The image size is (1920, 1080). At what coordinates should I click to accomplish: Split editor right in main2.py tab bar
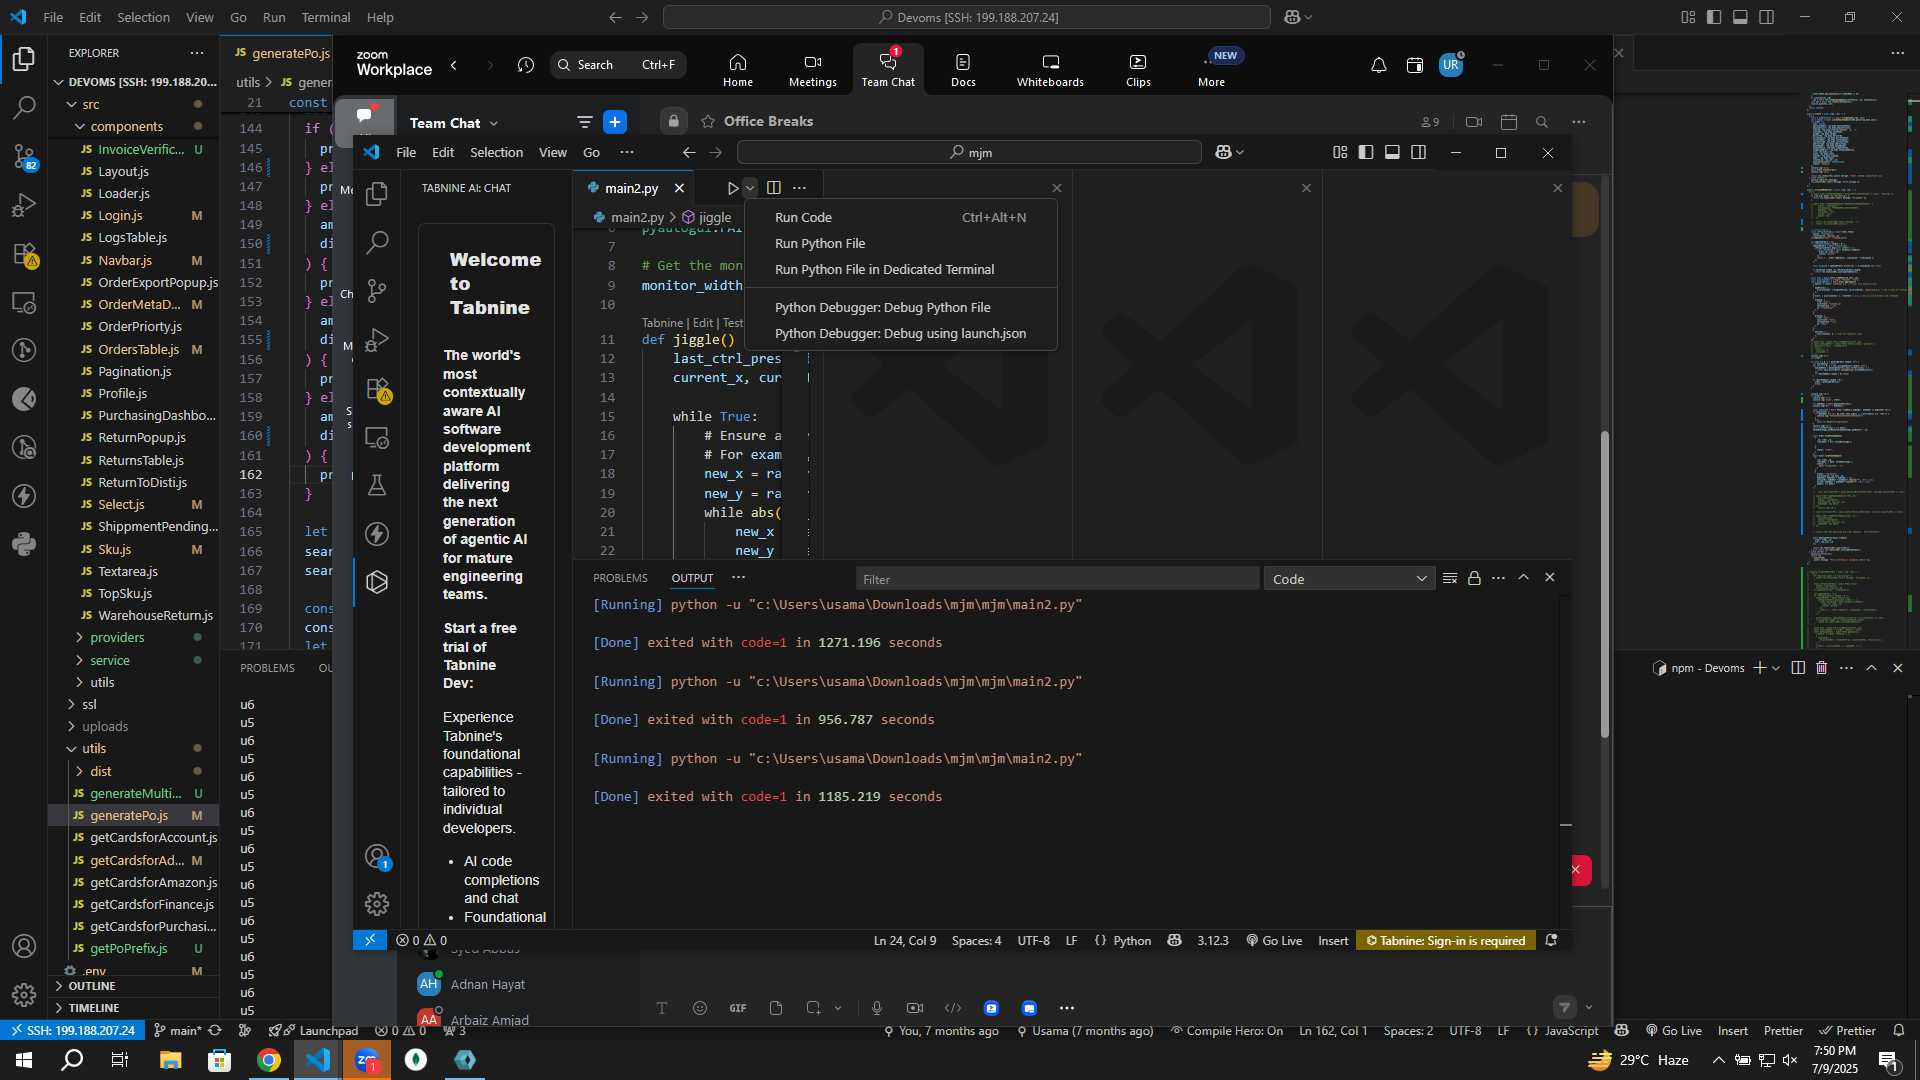pyautogui.click(x=773, y=188)
